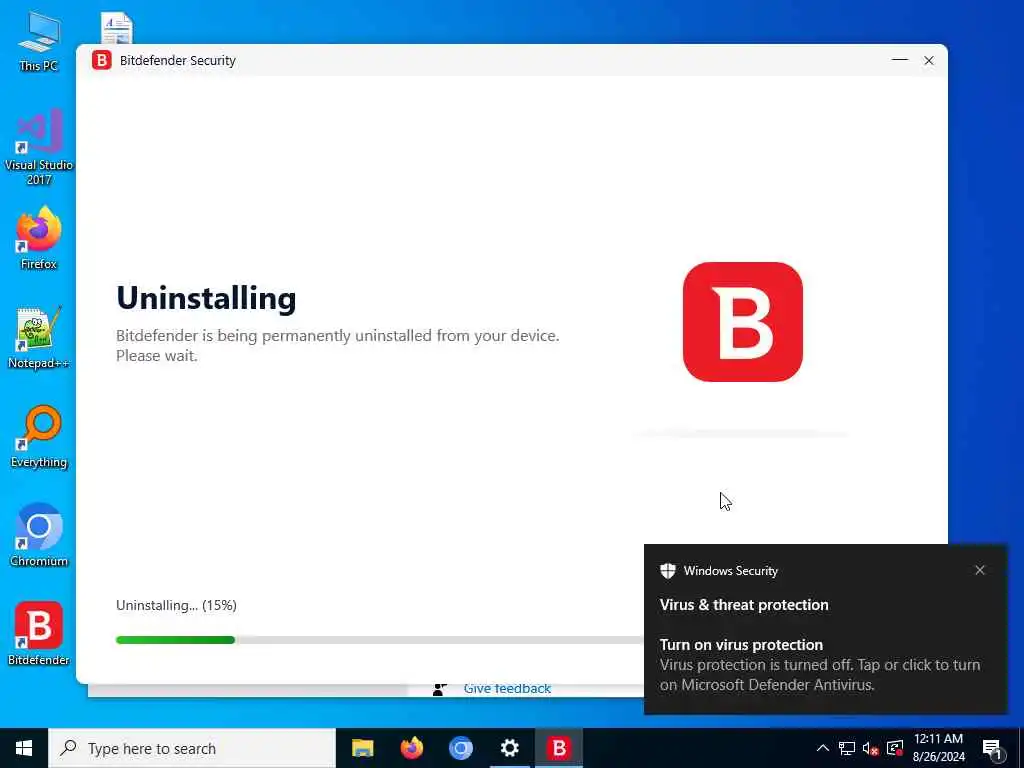Open the This PC desktop icon
The height and width of the screenshot is (768, 1024).
click(x=39, y=40)
